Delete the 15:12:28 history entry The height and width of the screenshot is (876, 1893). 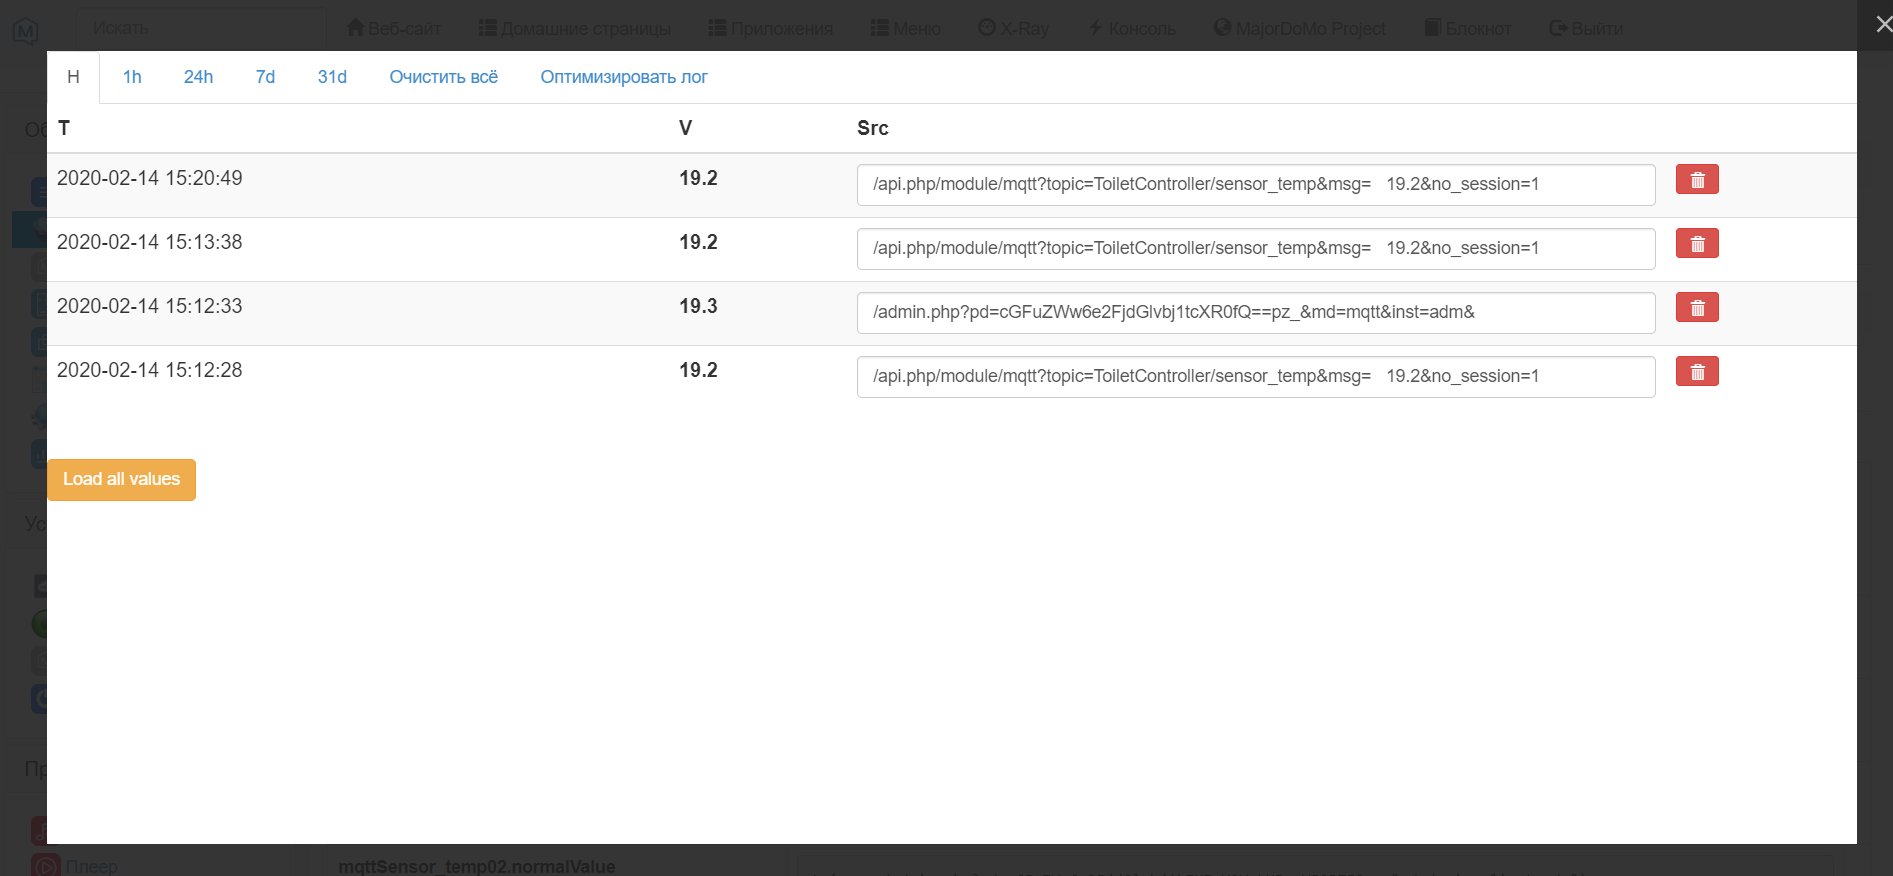(x=1696, y=372)
